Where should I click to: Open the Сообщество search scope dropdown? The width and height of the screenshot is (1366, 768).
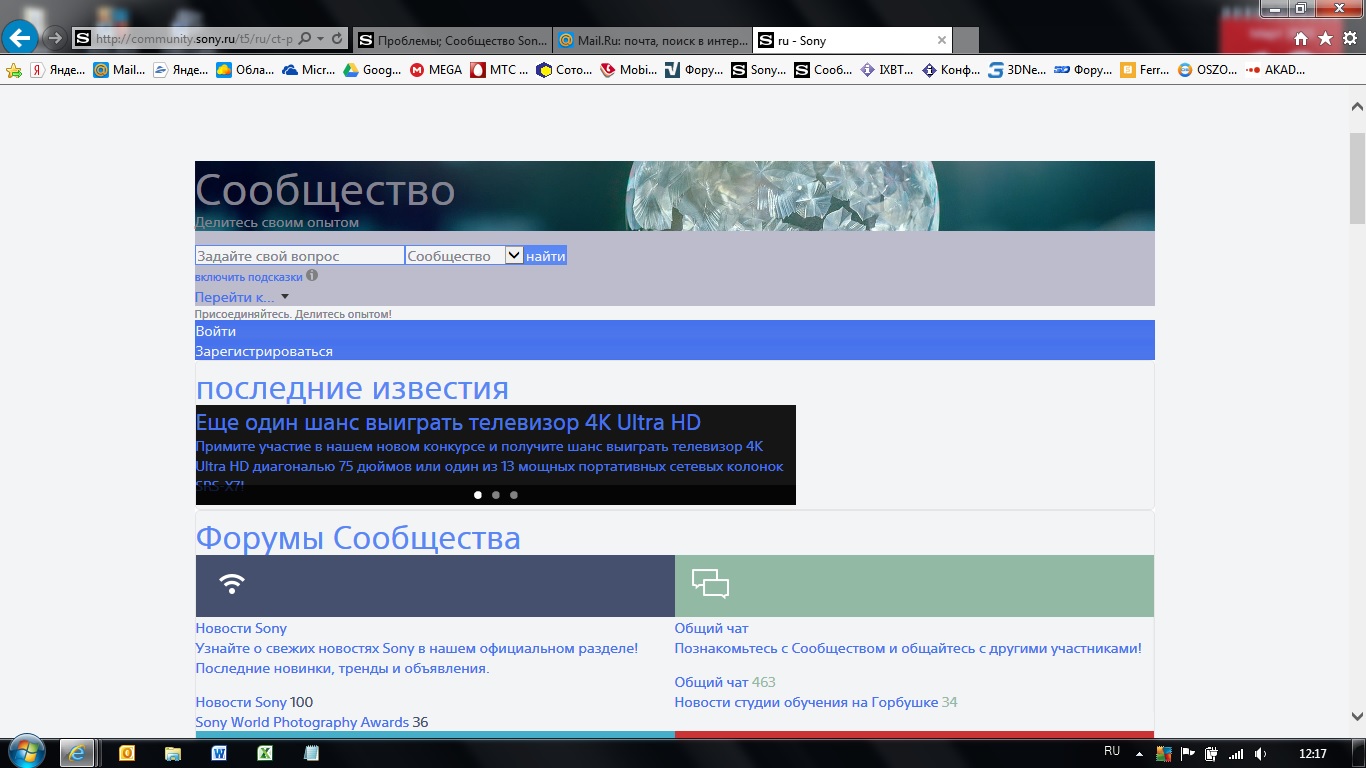tap(514, 256)
